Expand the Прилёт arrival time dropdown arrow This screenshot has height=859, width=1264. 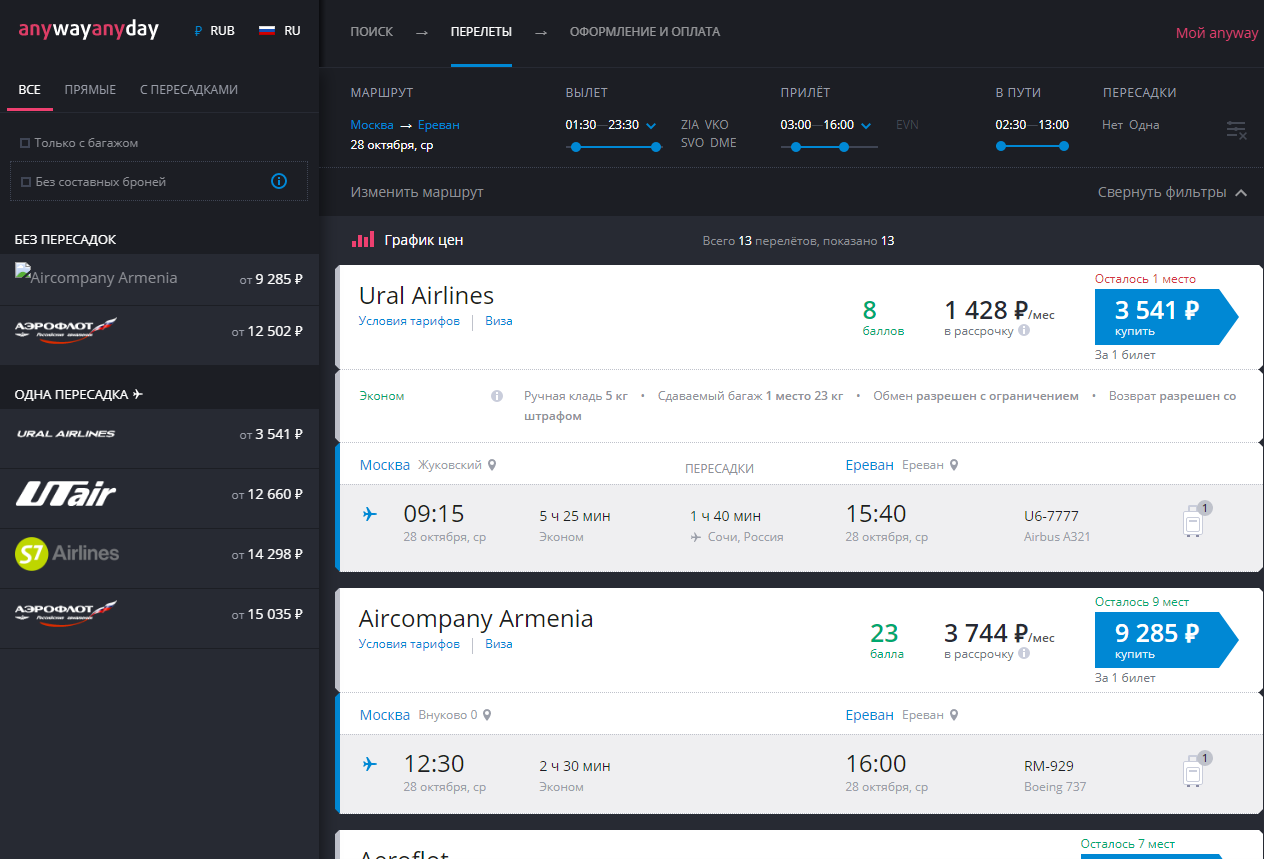coord(866,126)
